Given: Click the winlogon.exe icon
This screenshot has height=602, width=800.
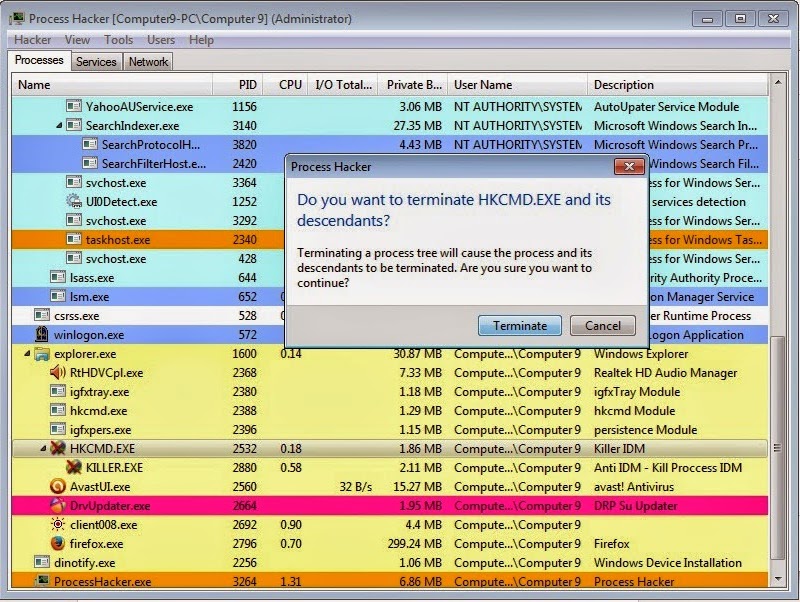Looking at the screenshot, I should coord(42,334).
